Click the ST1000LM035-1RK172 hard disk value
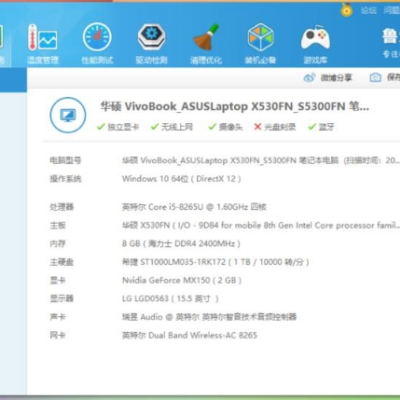400x400 pixels. tap(216, 262)
